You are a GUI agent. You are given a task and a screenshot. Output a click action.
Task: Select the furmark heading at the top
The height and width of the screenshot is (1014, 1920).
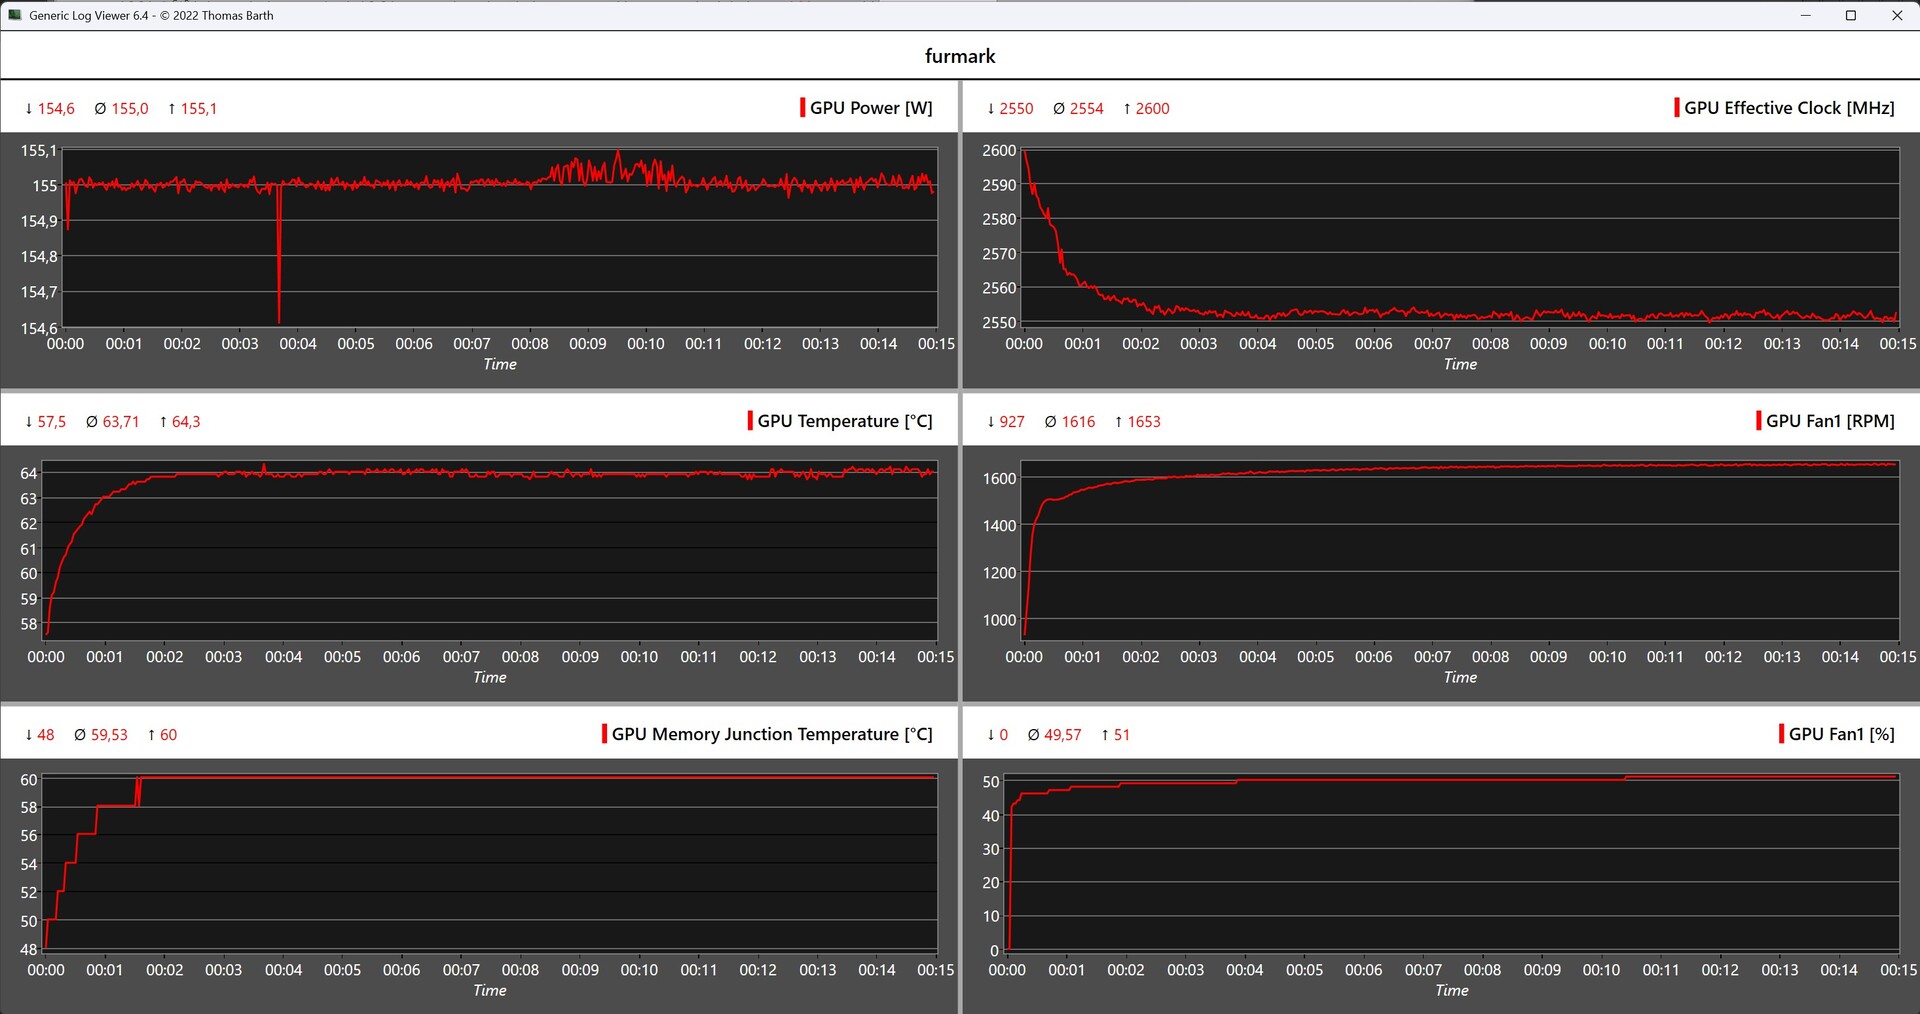959,56
